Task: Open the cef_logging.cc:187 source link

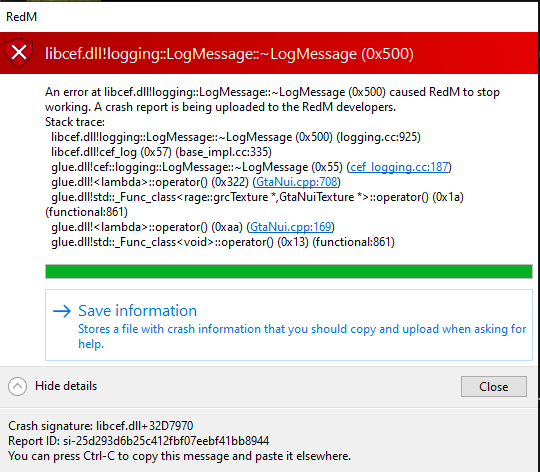Action: pyautogui.click(x=399, y=167)
